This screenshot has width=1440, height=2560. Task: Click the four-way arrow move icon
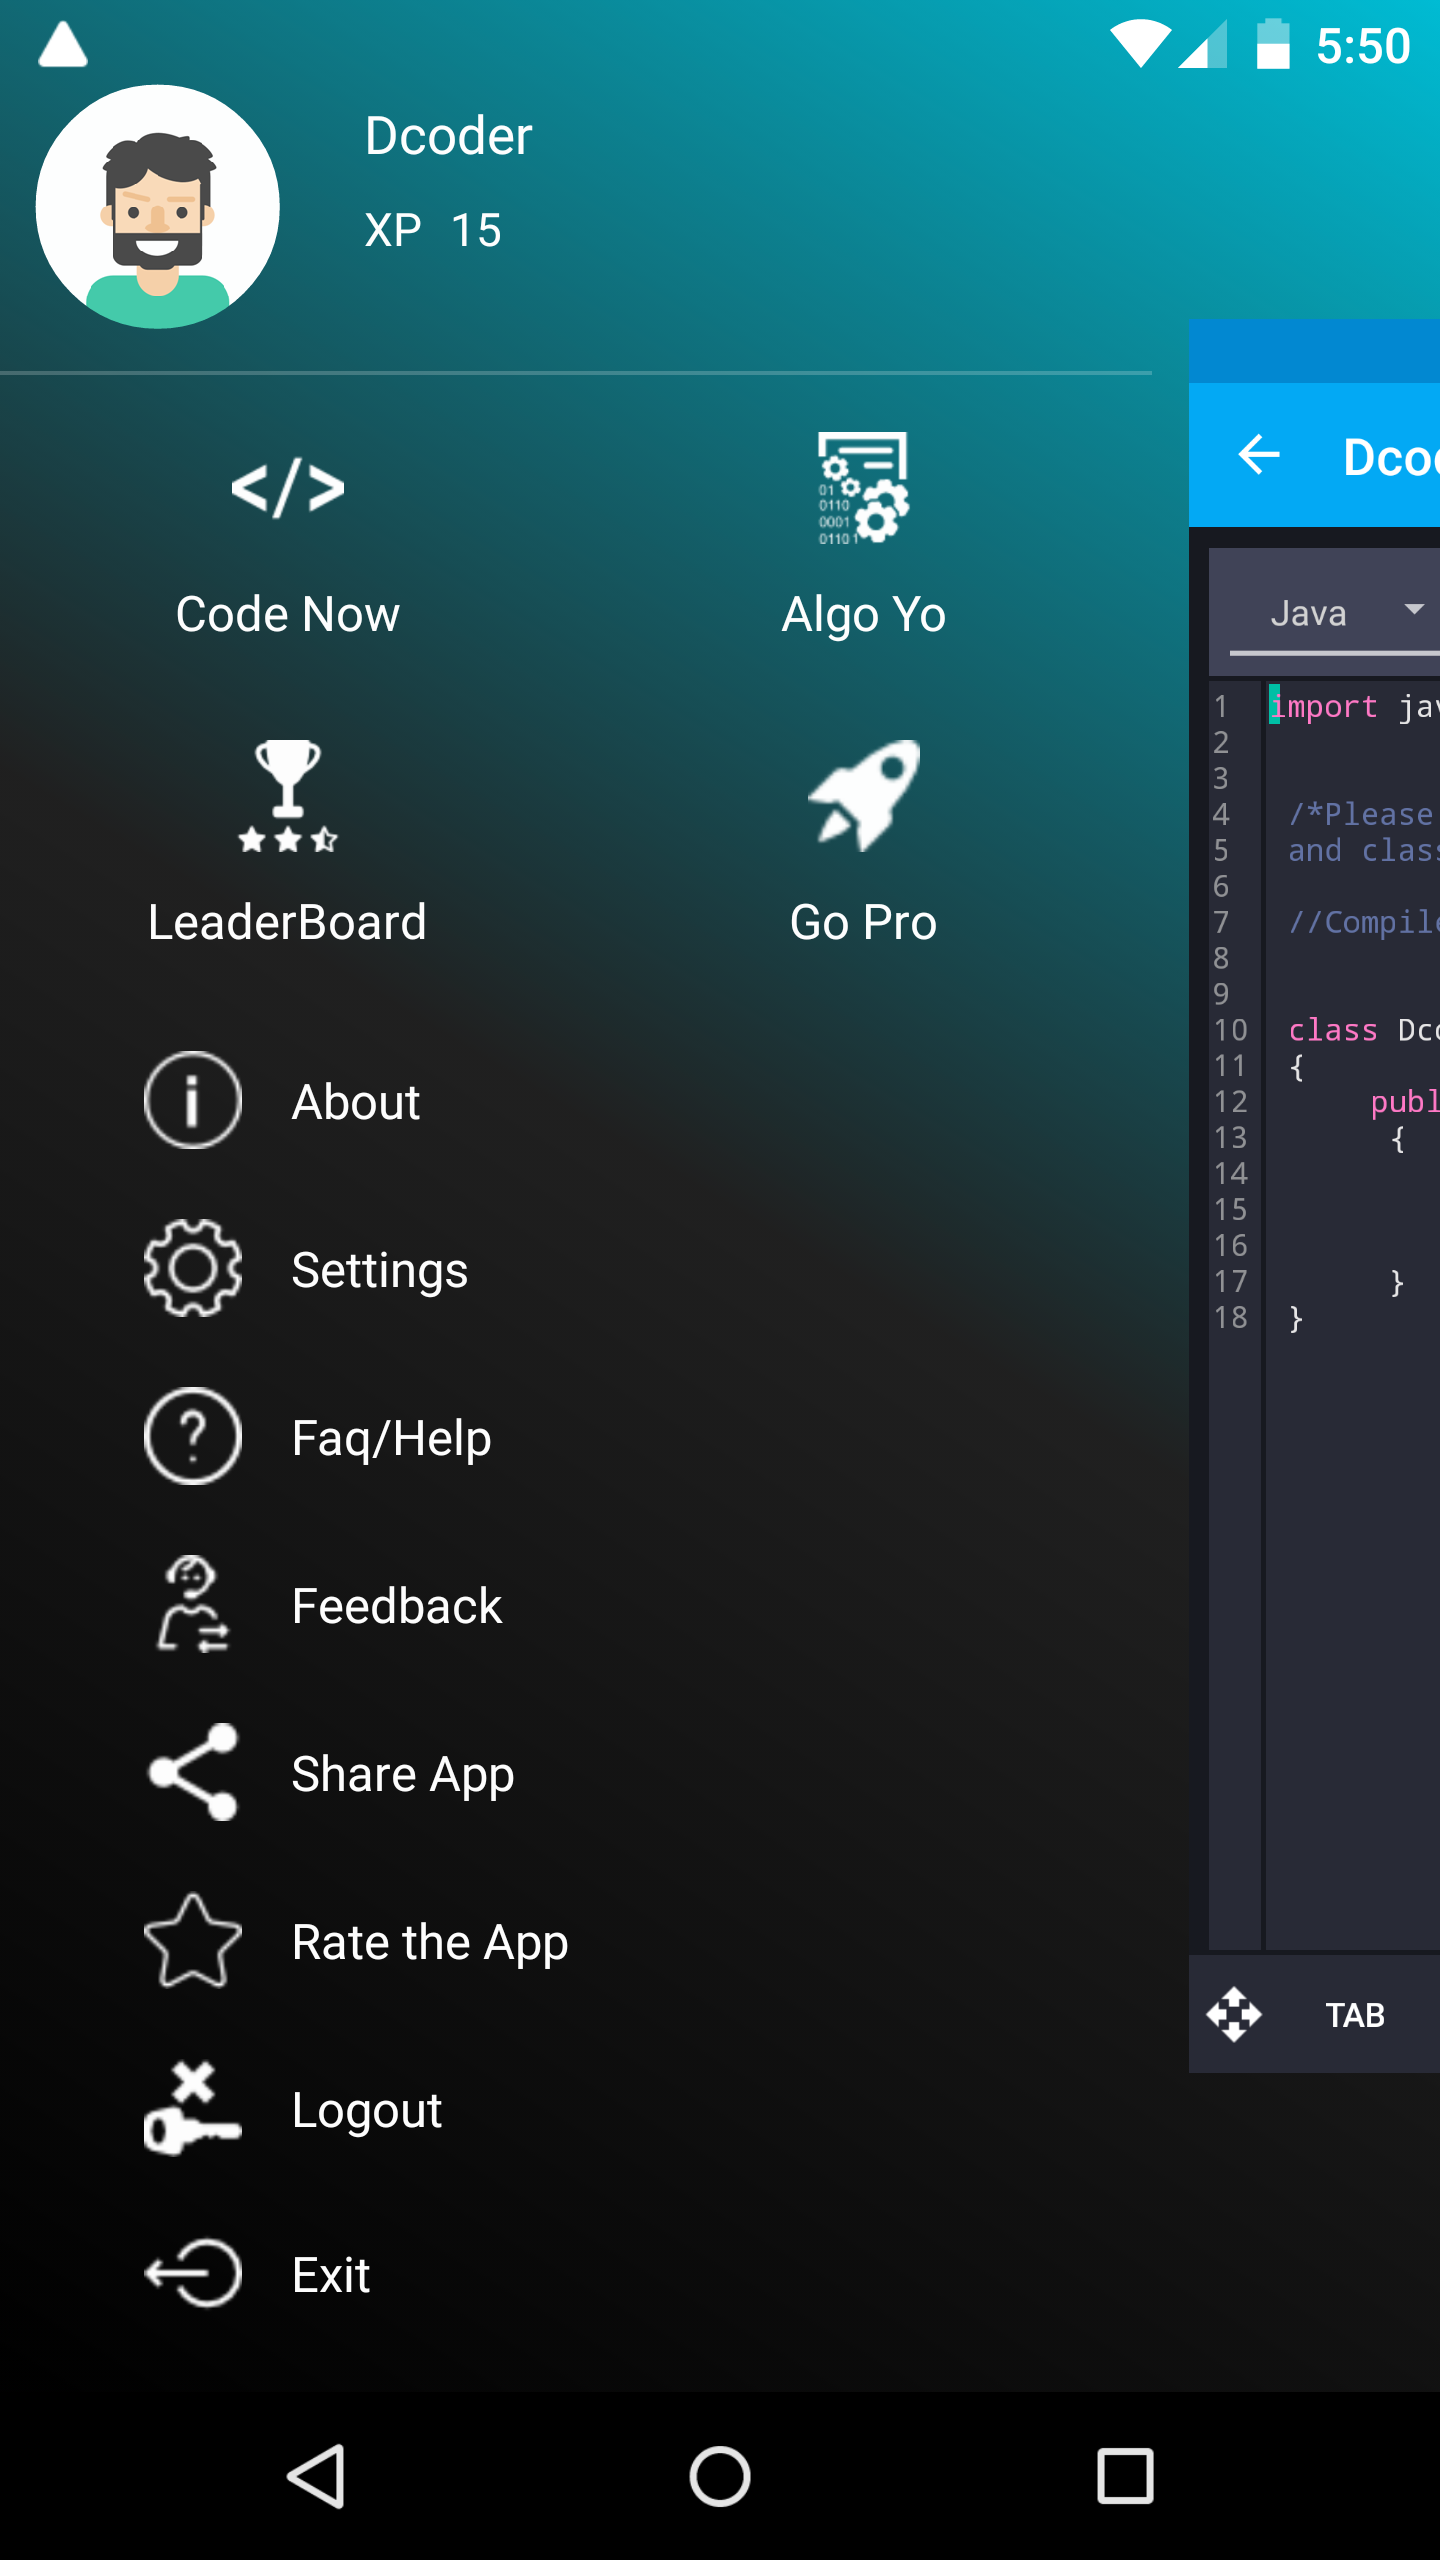tap(1234, 2015)
